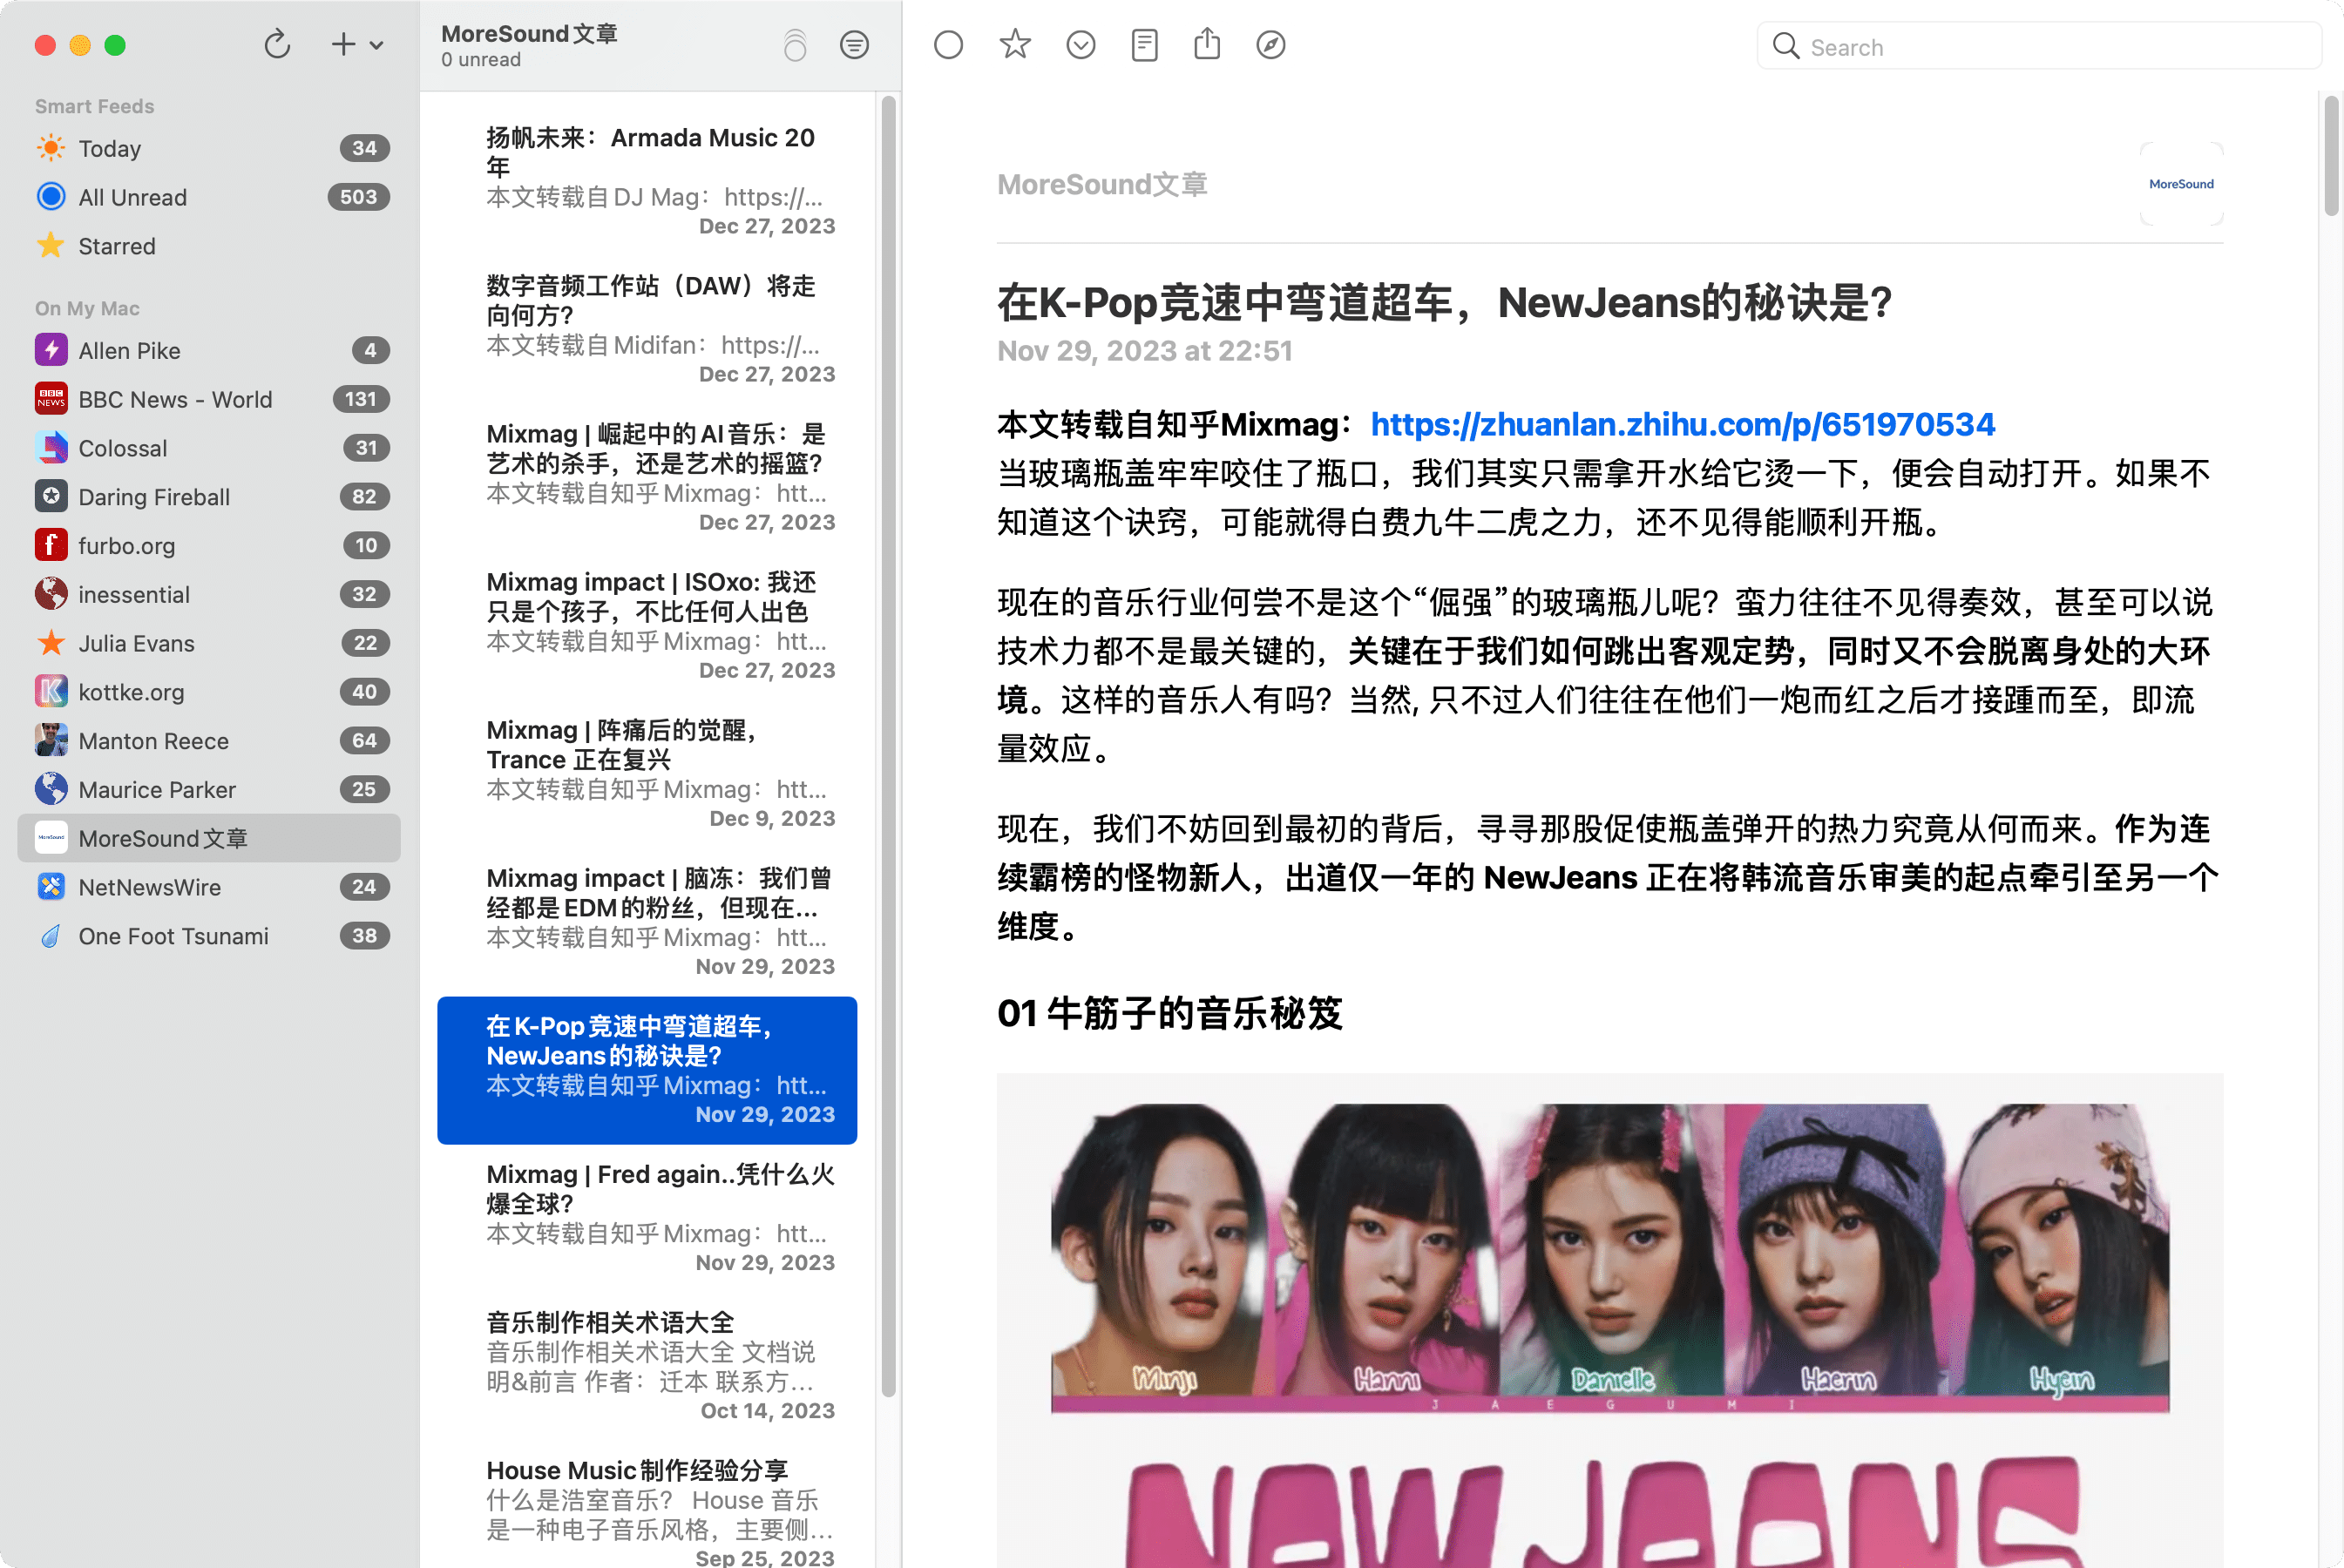The image size is (2344, 1568).
Task: Click the MoreSound文章 feed name in article header
Action: click(1102, 184)
